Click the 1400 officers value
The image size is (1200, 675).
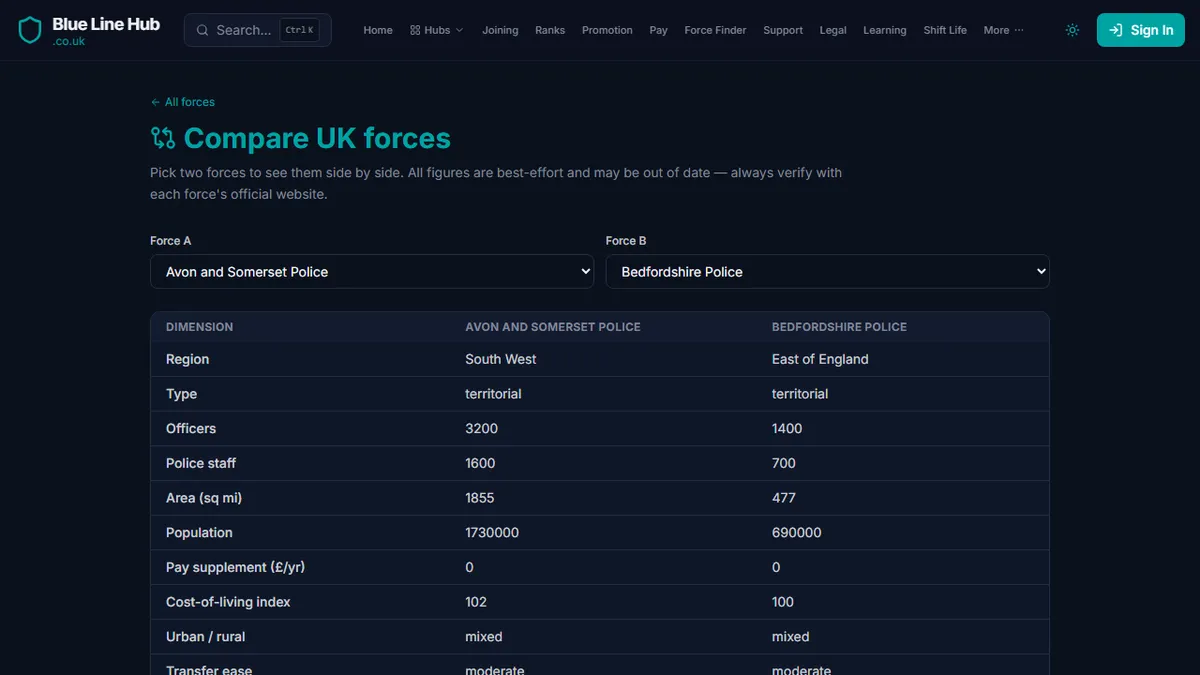[x=787, y=428]
